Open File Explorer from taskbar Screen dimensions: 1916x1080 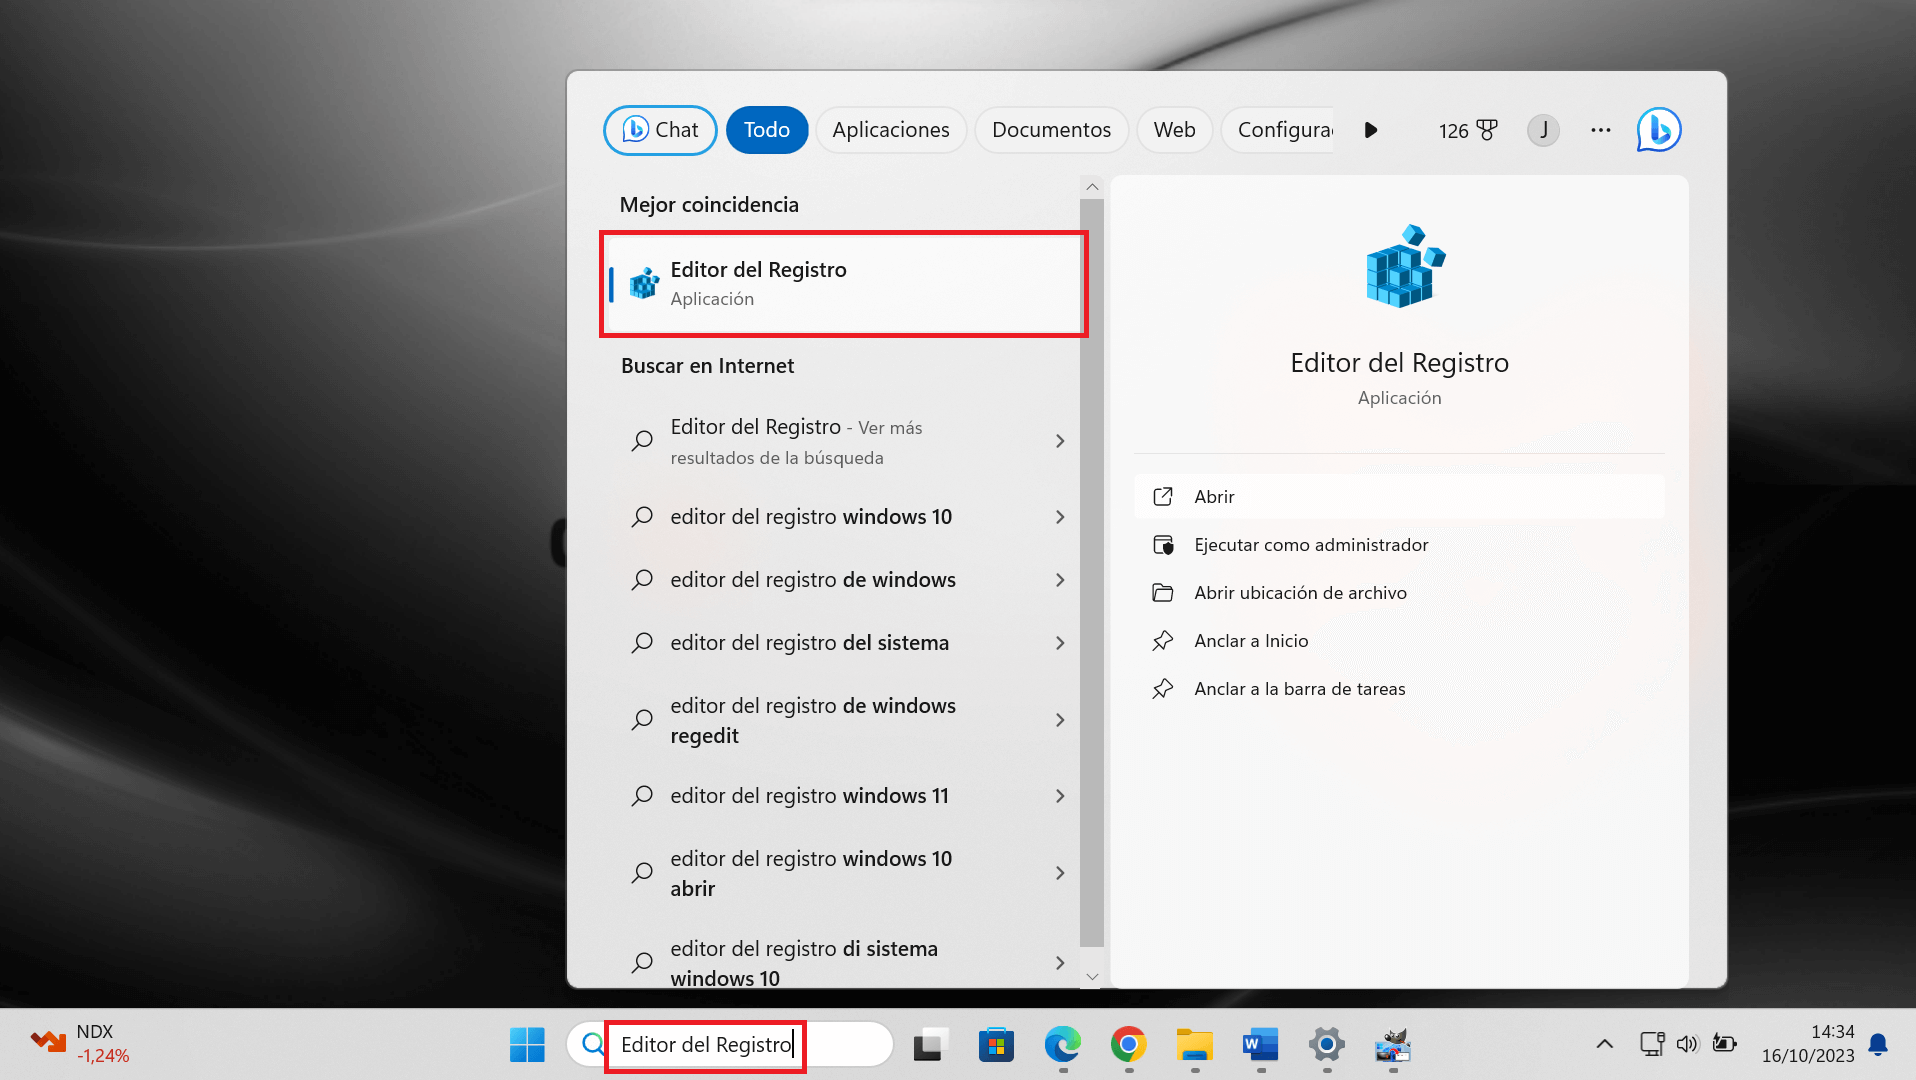click(x=1194, y=1045)
